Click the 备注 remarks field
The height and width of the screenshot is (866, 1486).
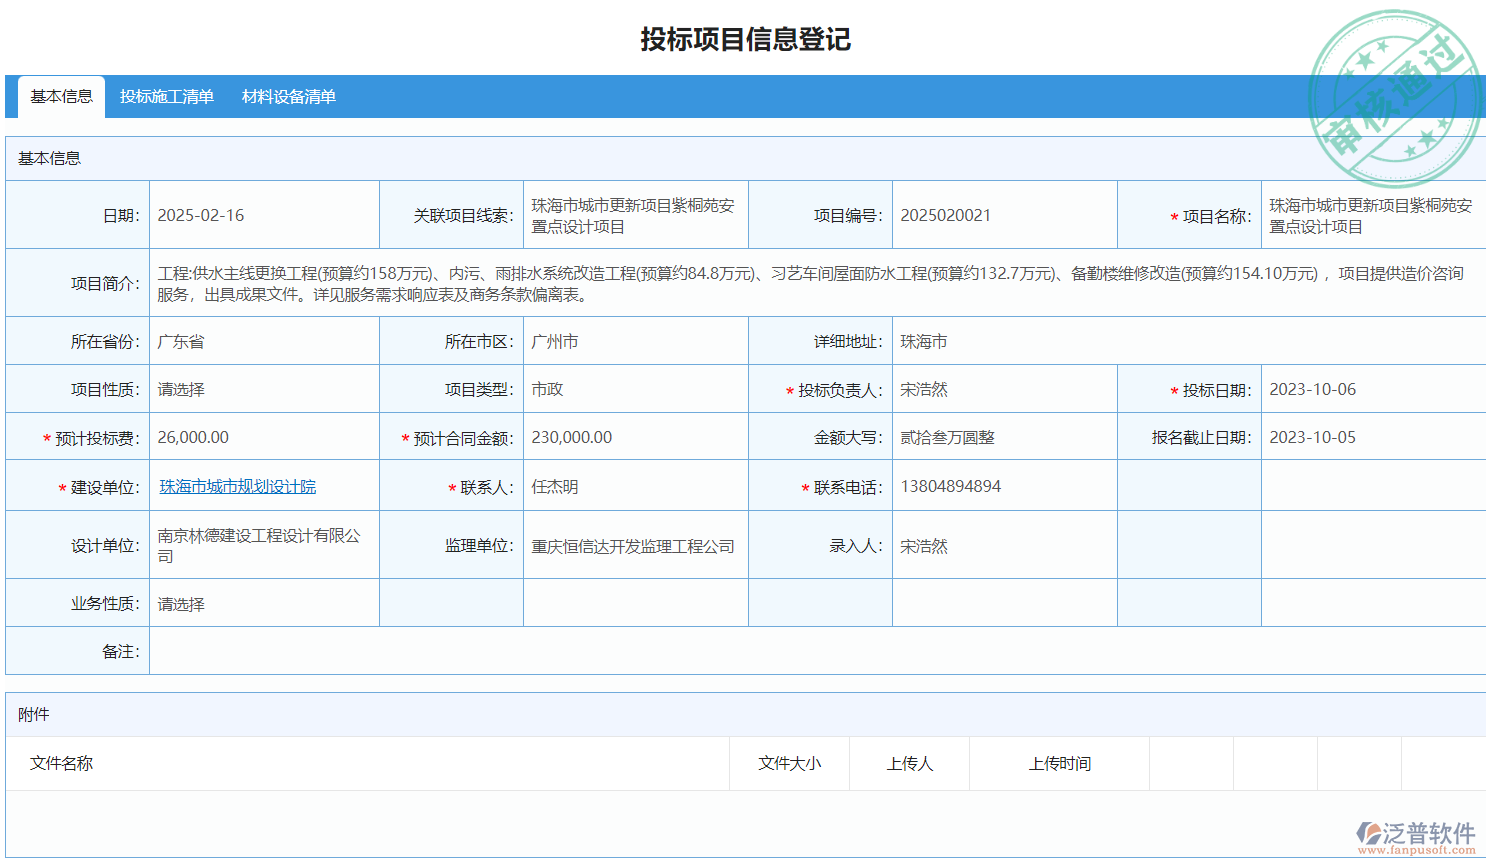[x=815, y=651]
